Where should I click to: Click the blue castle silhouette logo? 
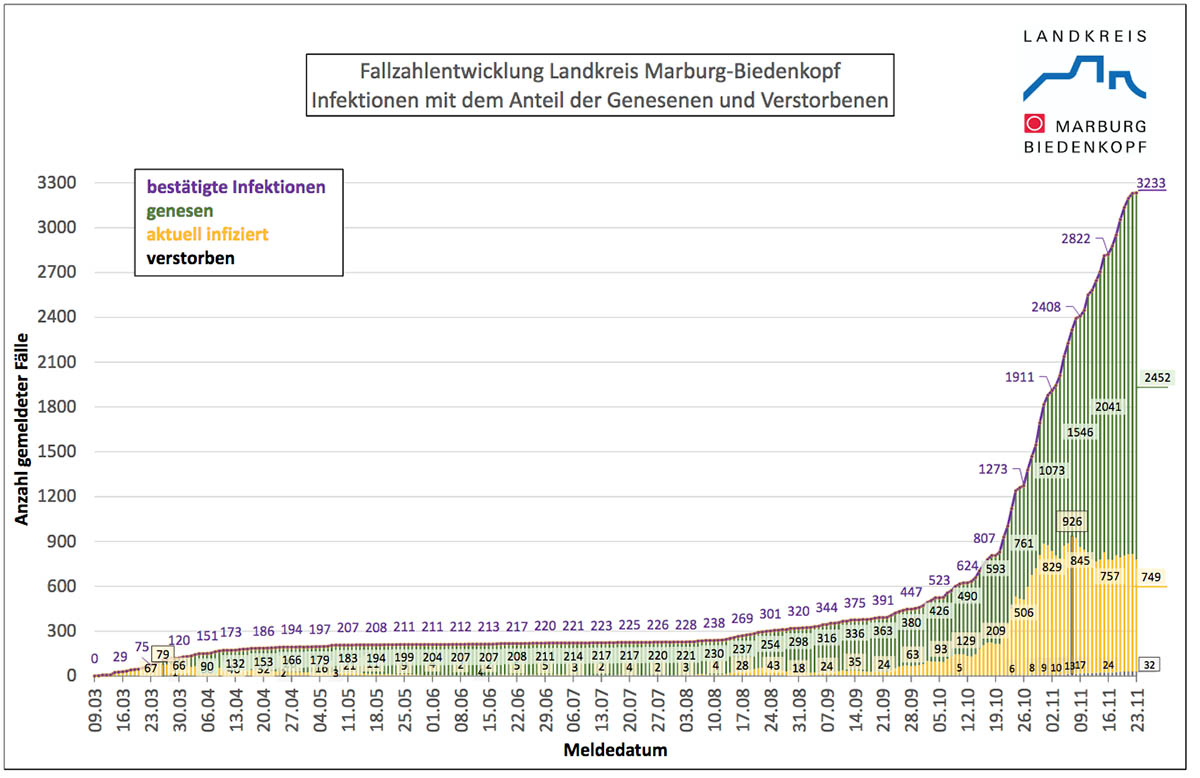(1083, 77)
